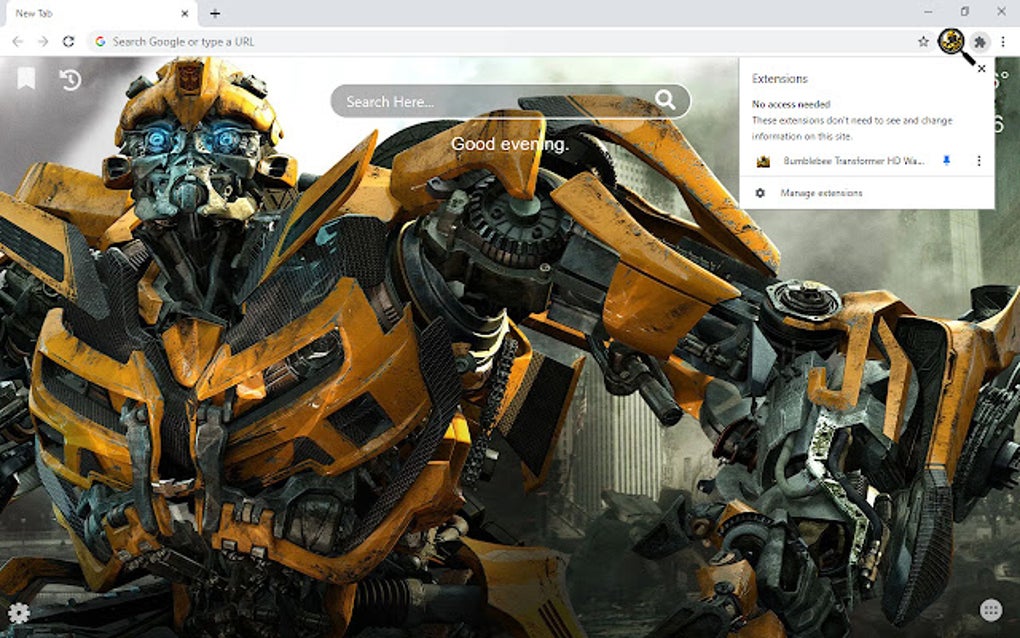The image size is (1020, 638).
Task: Click the magnifier icon in Search Here bar
Action: tap(665, 101)
